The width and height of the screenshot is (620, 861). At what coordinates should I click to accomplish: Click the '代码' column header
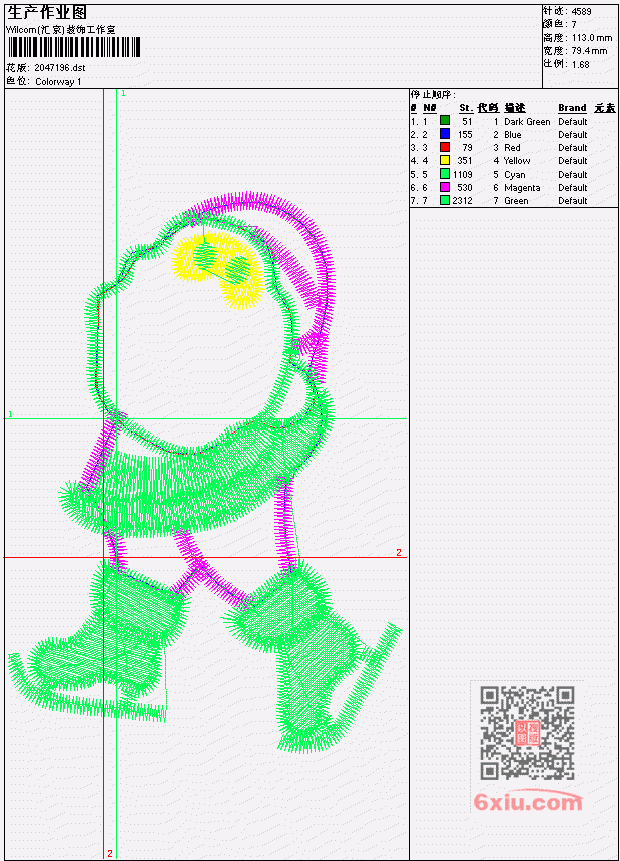(488, 108)
